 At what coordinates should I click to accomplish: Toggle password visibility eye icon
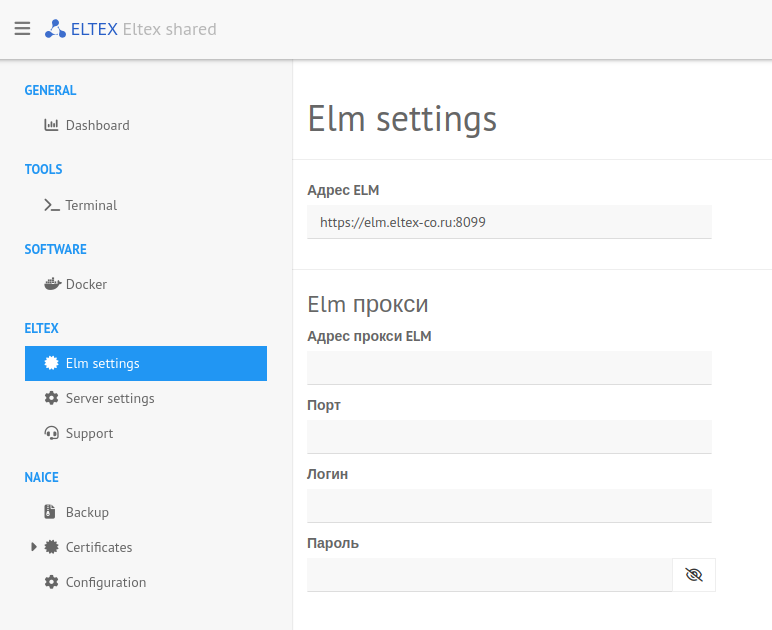[694, 574]
